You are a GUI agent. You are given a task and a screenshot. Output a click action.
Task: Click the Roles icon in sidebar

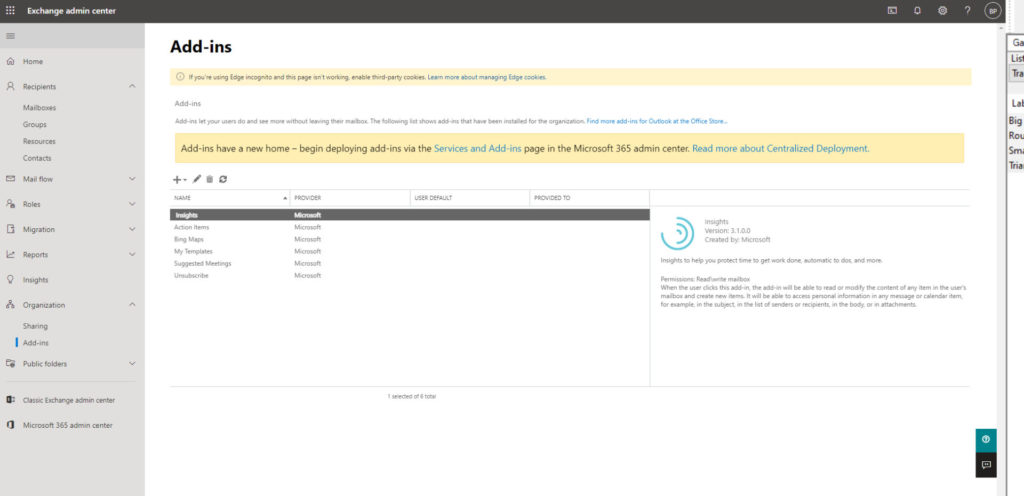[10, 204]
